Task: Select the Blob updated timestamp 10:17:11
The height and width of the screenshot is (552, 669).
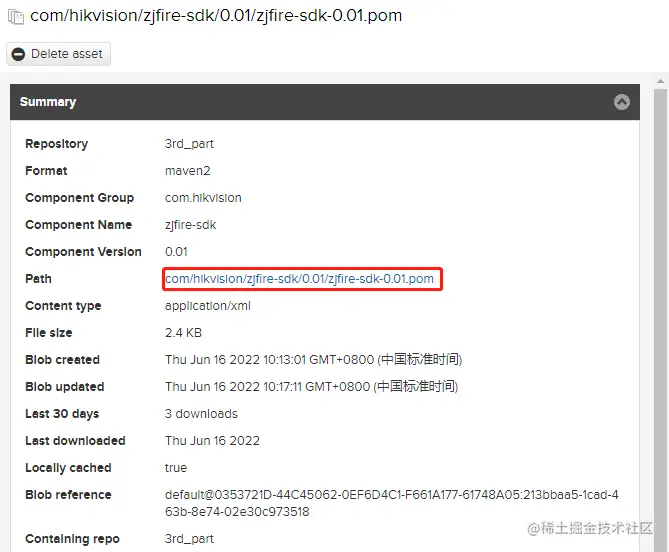Action: [x=311, y=386]
